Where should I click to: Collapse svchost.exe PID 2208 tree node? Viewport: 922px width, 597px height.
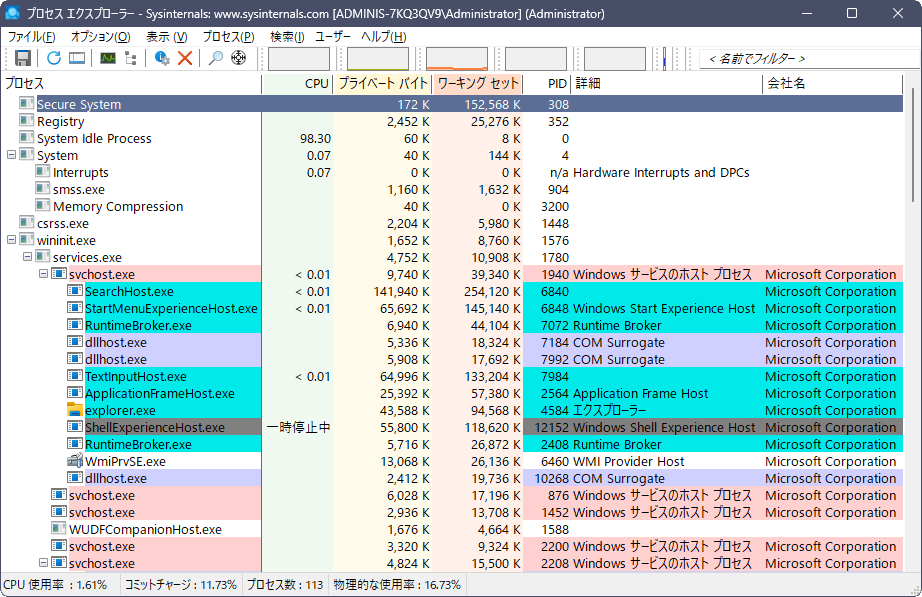point(43,563)
